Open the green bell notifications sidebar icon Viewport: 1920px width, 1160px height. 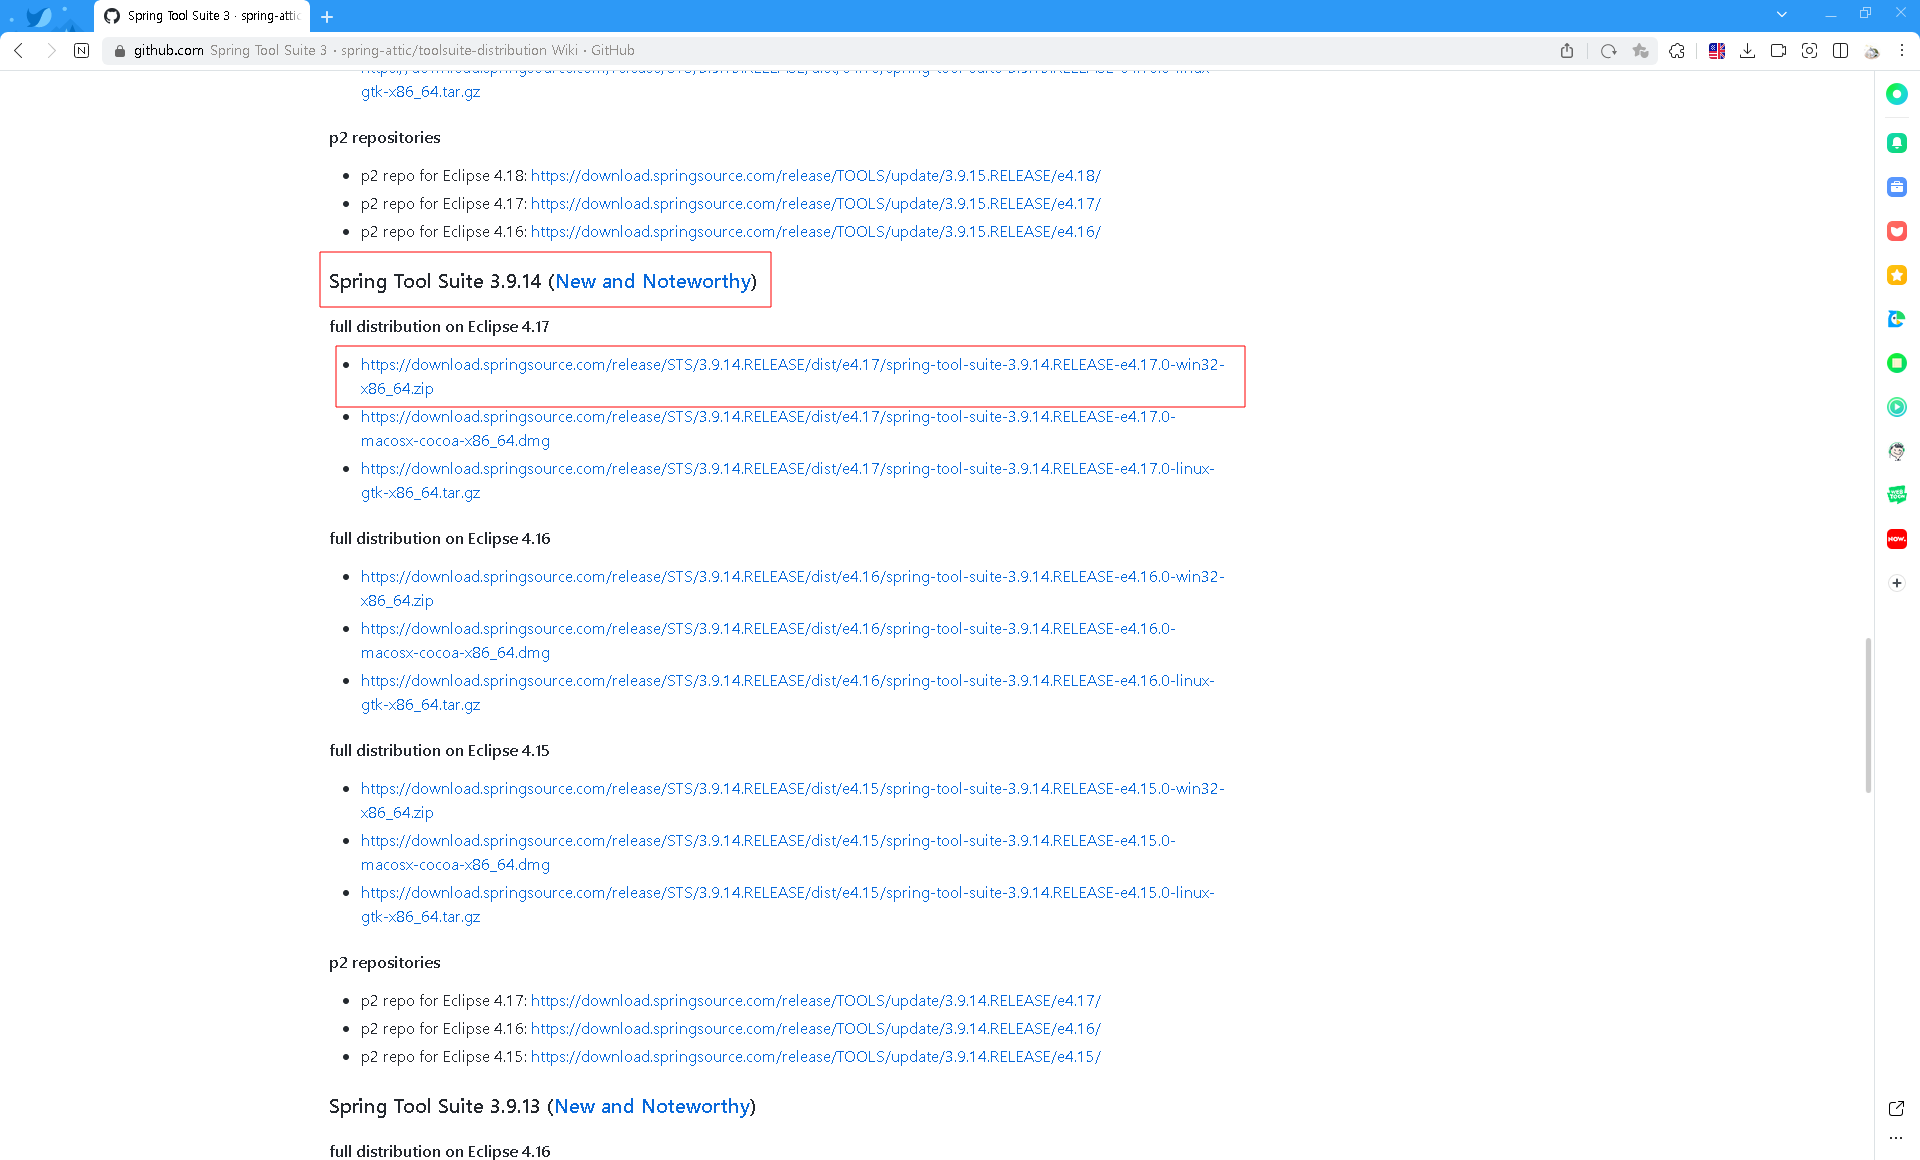(x=1896, y=143)
